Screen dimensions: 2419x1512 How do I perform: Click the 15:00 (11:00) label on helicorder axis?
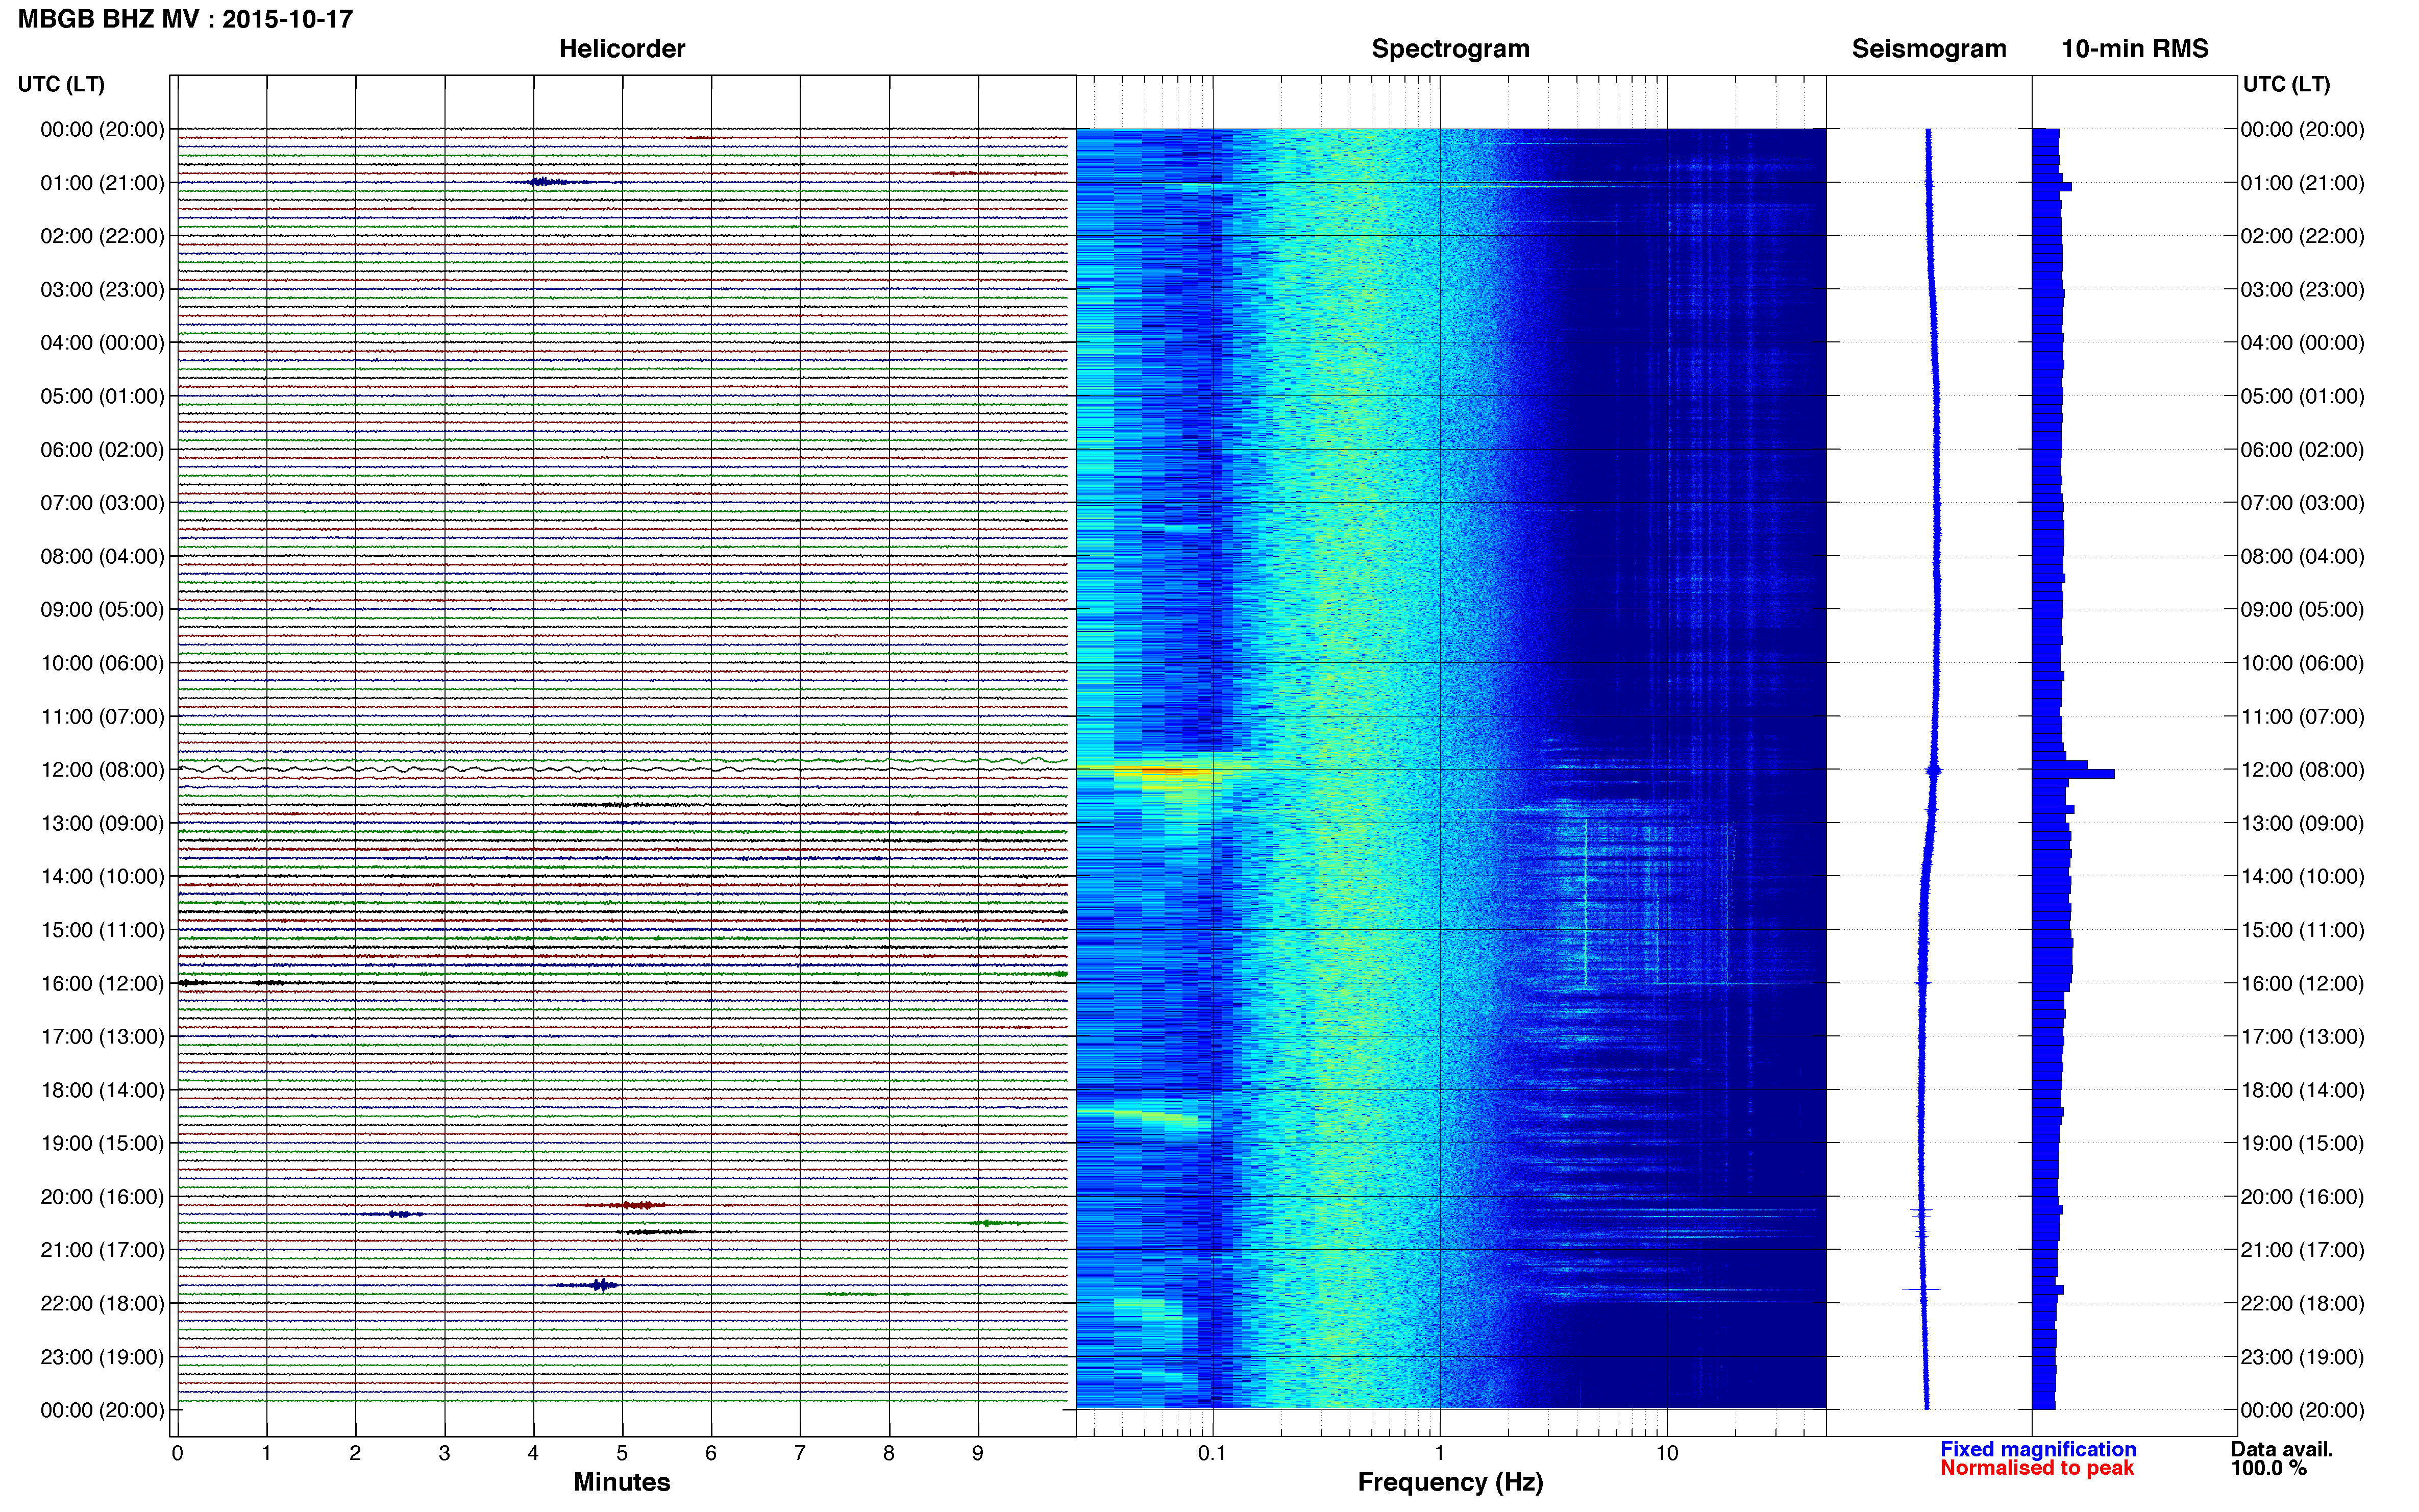[x=102, y=930]
